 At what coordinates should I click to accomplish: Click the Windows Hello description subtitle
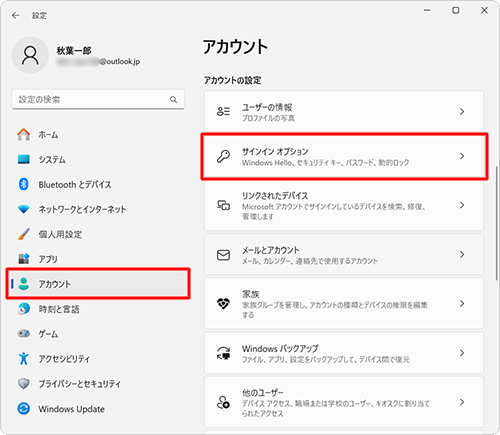[325, 163]
